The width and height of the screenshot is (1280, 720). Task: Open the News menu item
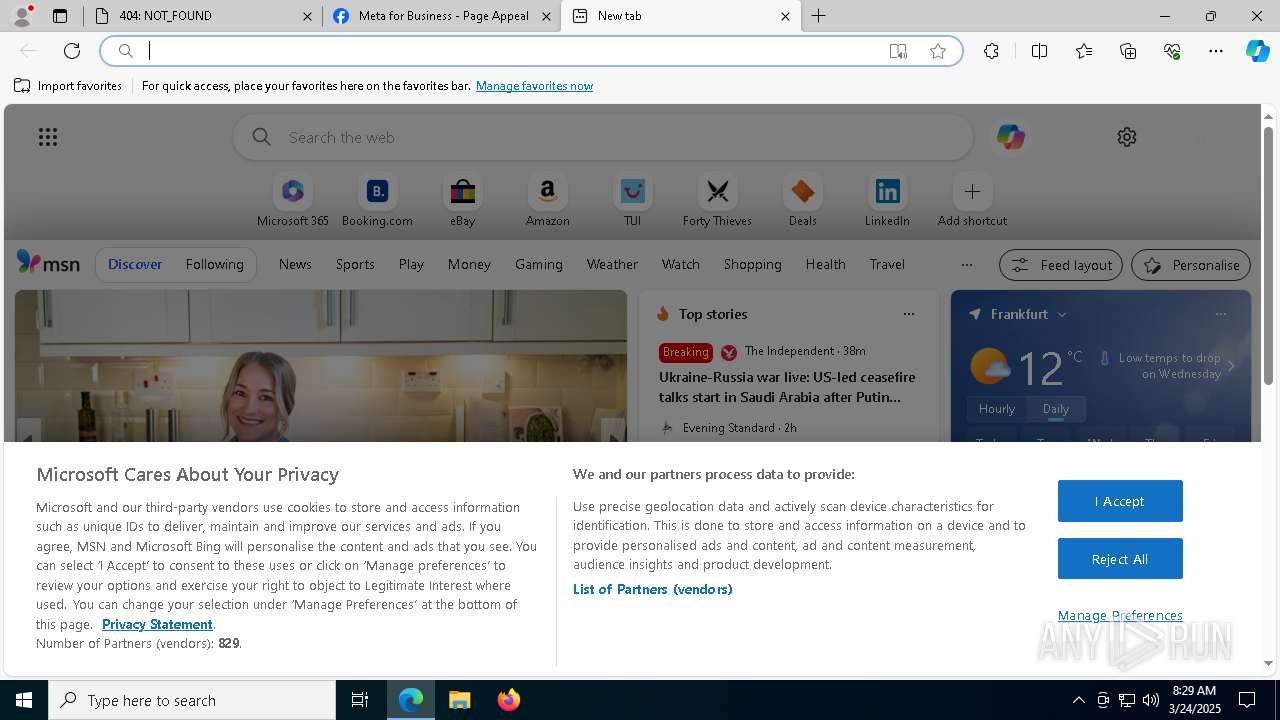pyautogui.click(x=295, y=264)
